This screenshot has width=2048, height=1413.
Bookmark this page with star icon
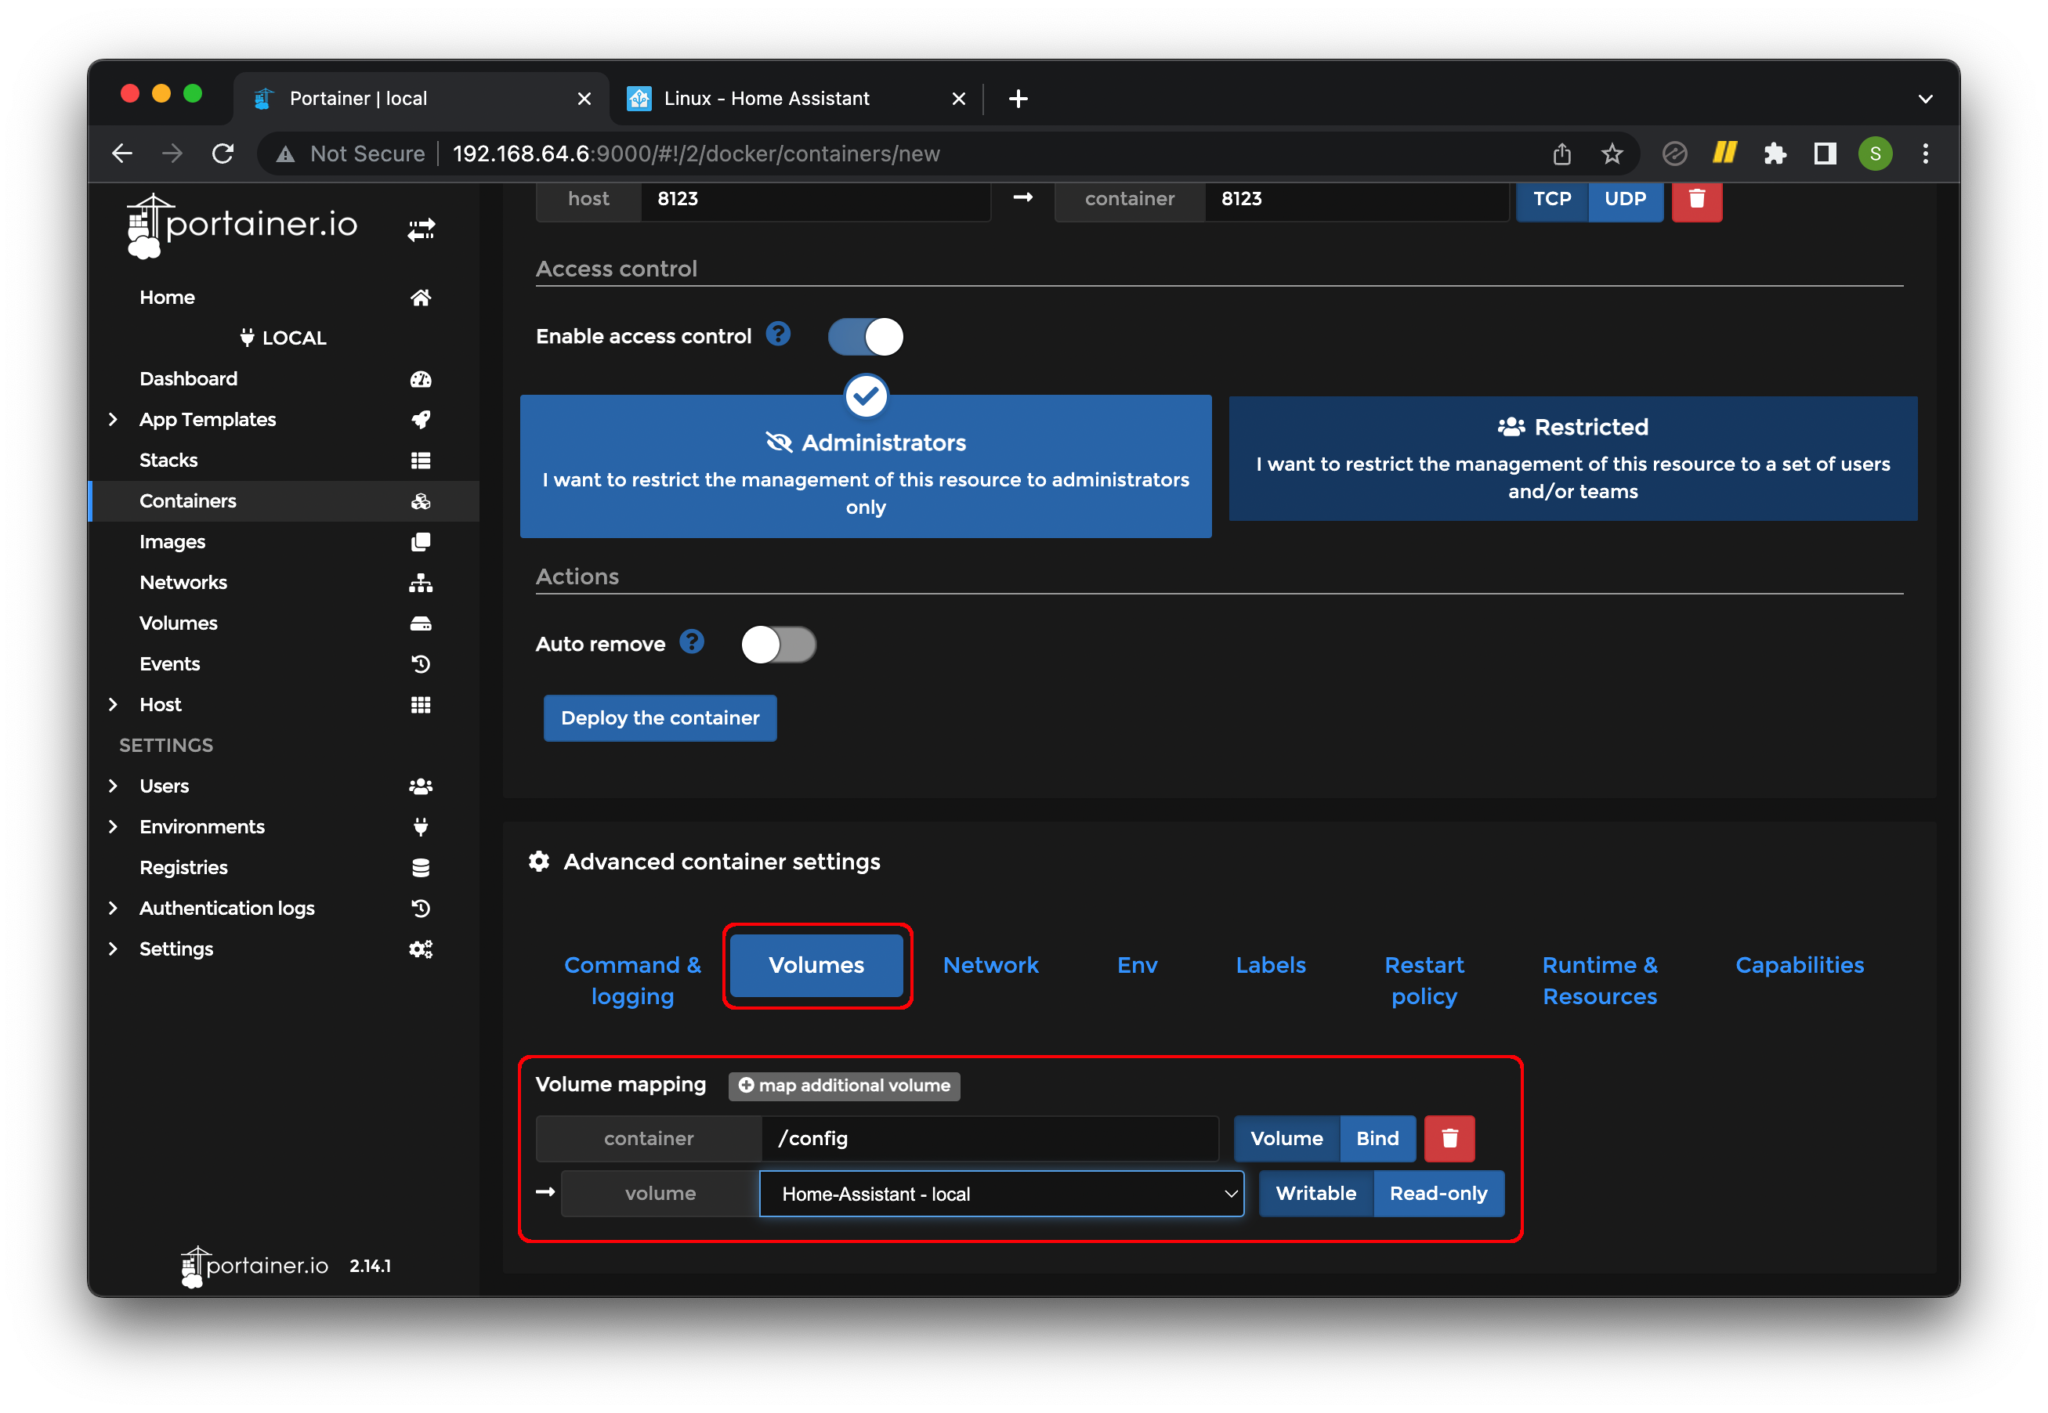pos(1611,154)
